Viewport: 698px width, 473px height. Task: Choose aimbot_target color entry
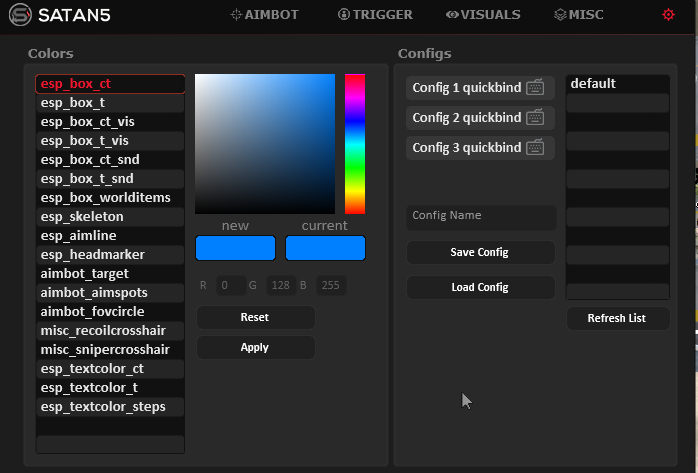point(110,274)
